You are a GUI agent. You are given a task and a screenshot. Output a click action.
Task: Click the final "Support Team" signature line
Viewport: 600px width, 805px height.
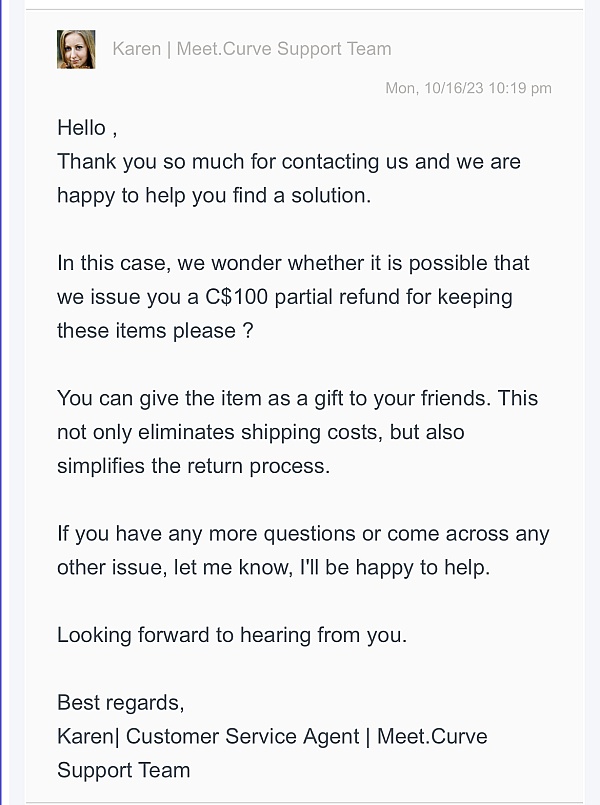(x=123, y=770)
